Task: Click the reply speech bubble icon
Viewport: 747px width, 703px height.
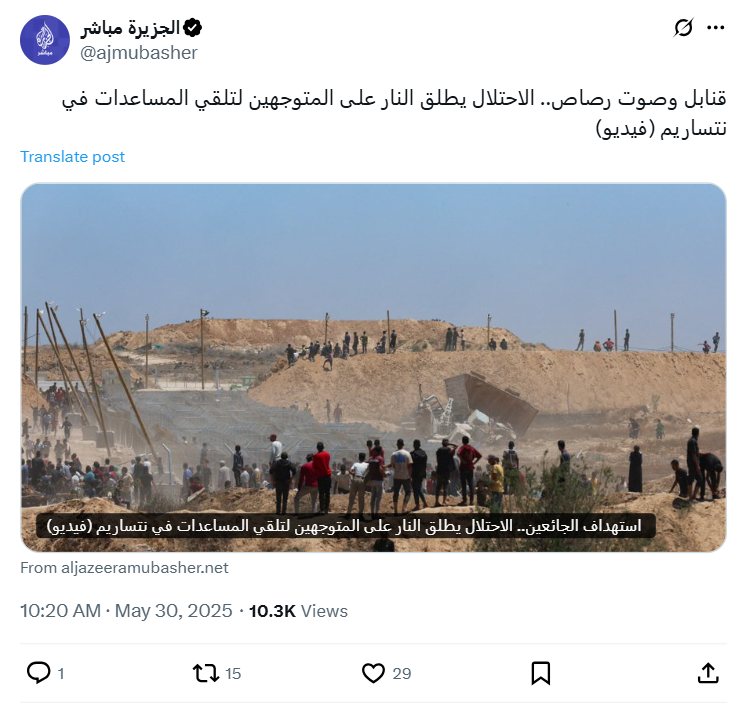Action: (39, 673)
